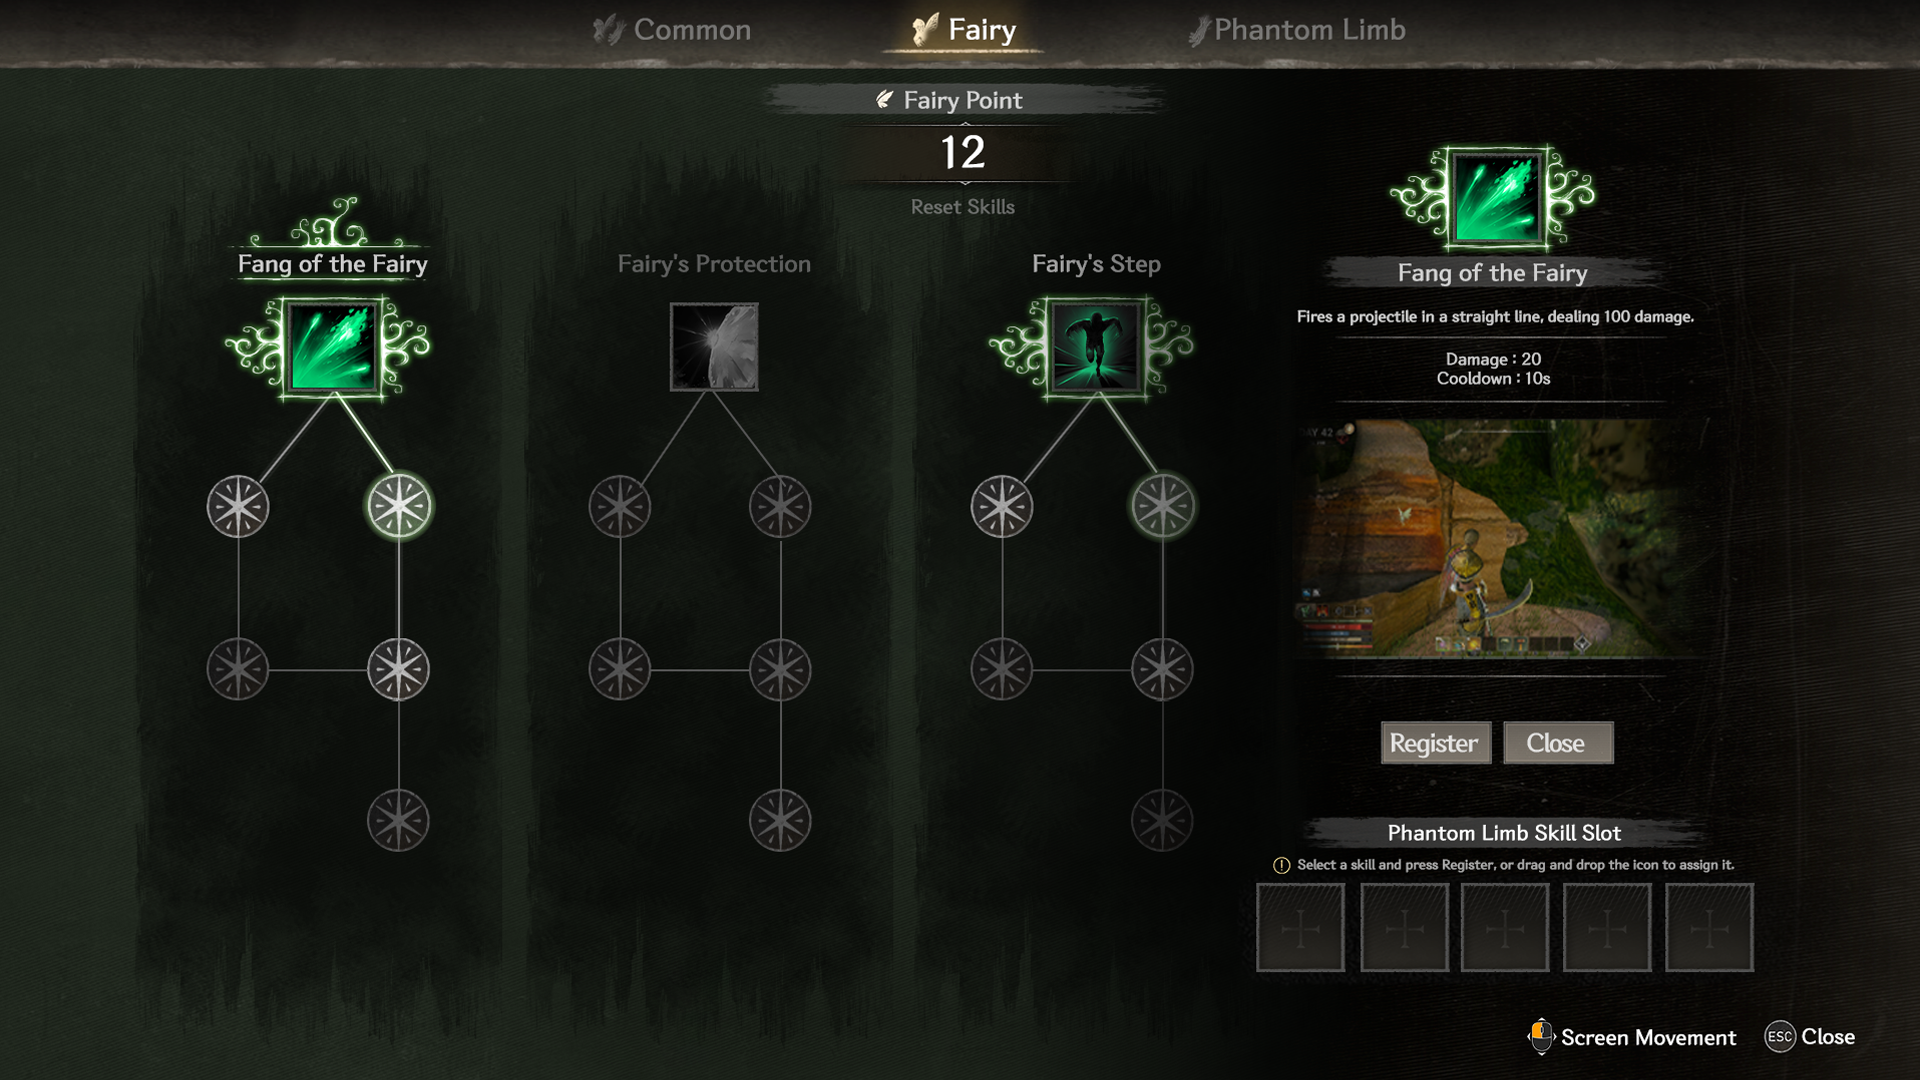
Task: Click Reset Skills under Fairy Point
Action: pyautogui.click(x=962, y=207)
